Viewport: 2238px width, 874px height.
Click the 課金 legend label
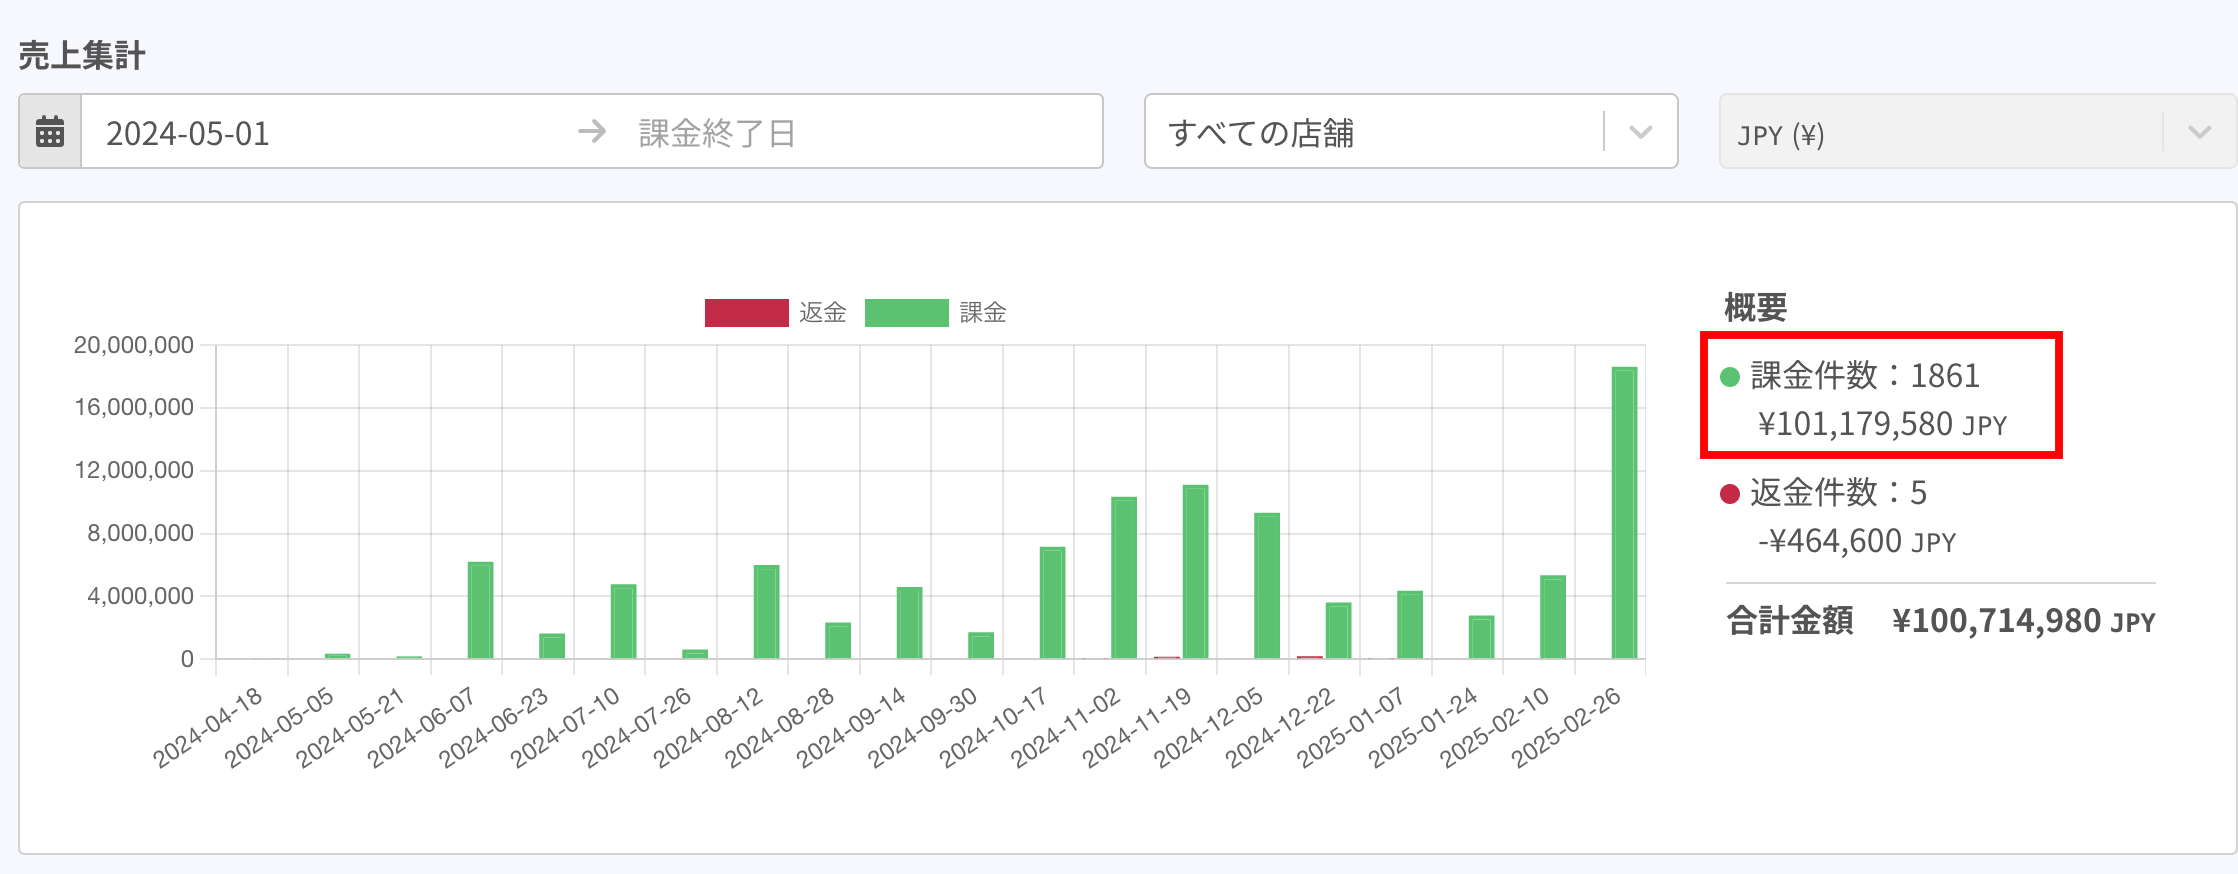tap(983, 313)
